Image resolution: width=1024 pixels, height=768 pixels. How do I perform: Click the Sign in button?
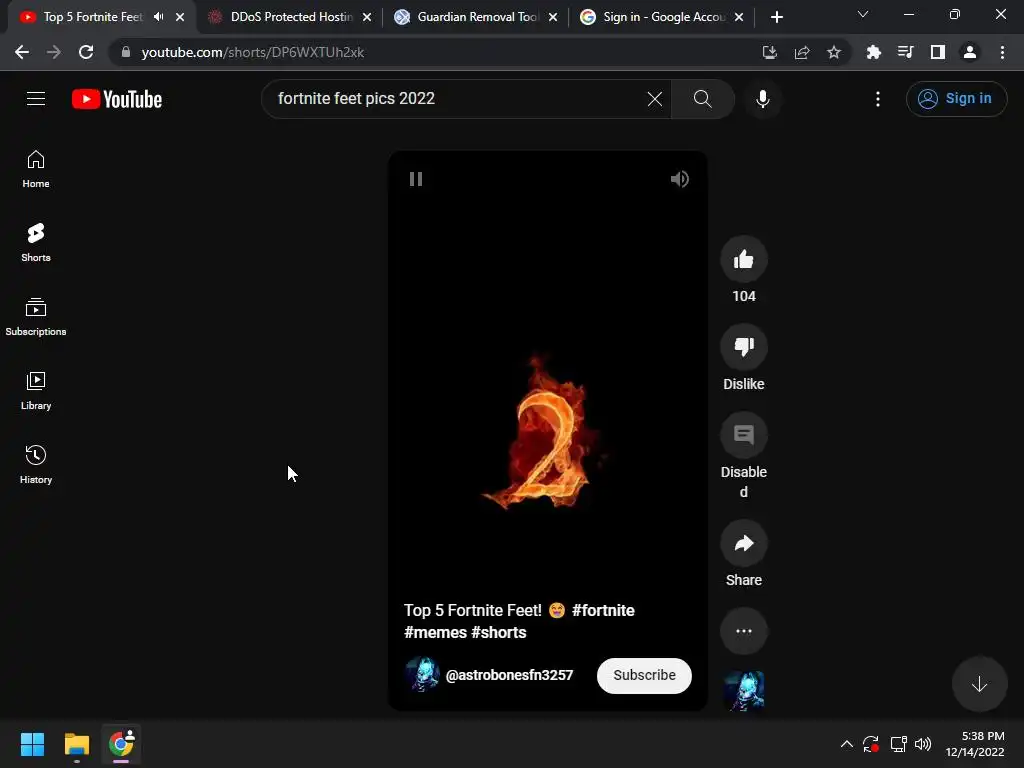pos(956,99)
